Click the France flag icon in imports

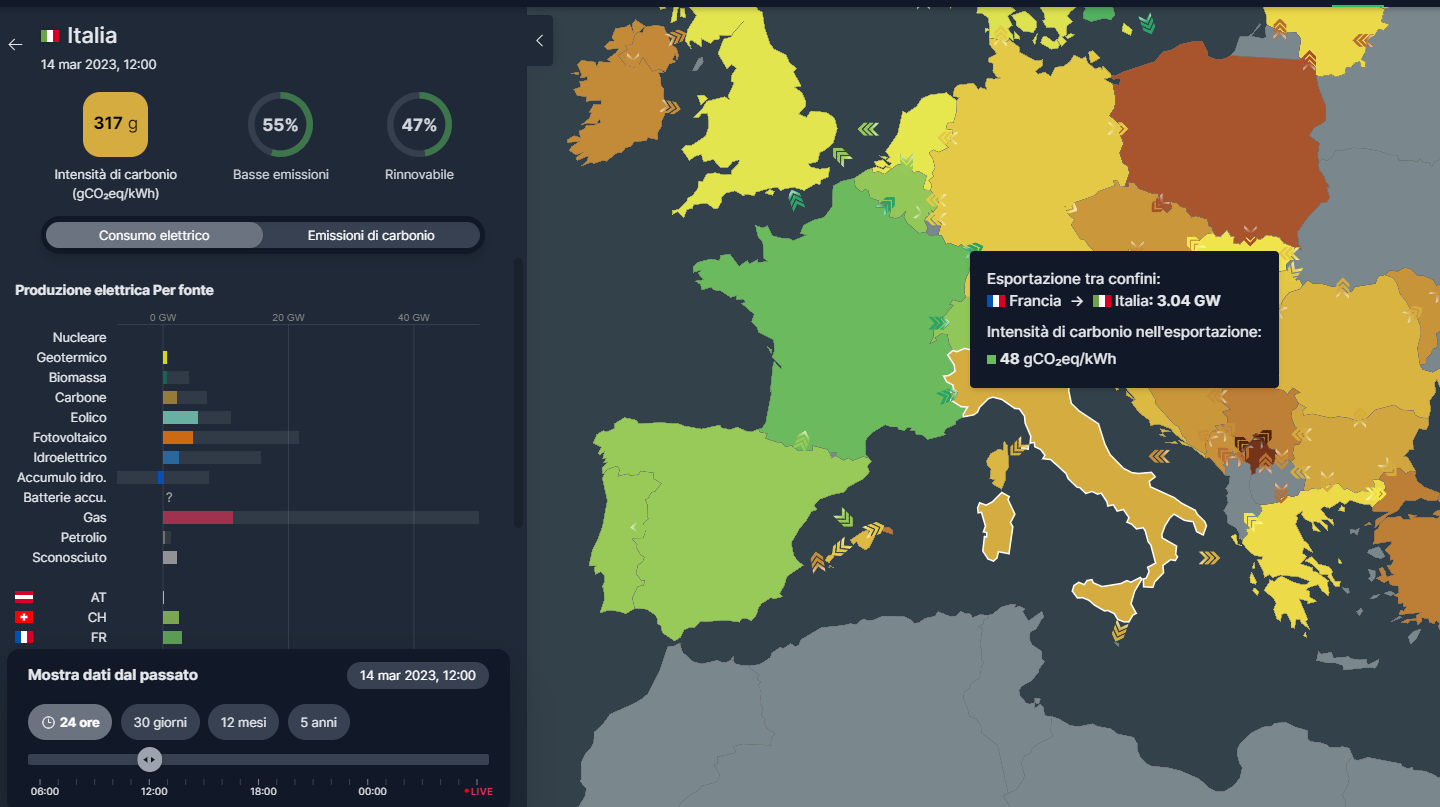[24, 637]
